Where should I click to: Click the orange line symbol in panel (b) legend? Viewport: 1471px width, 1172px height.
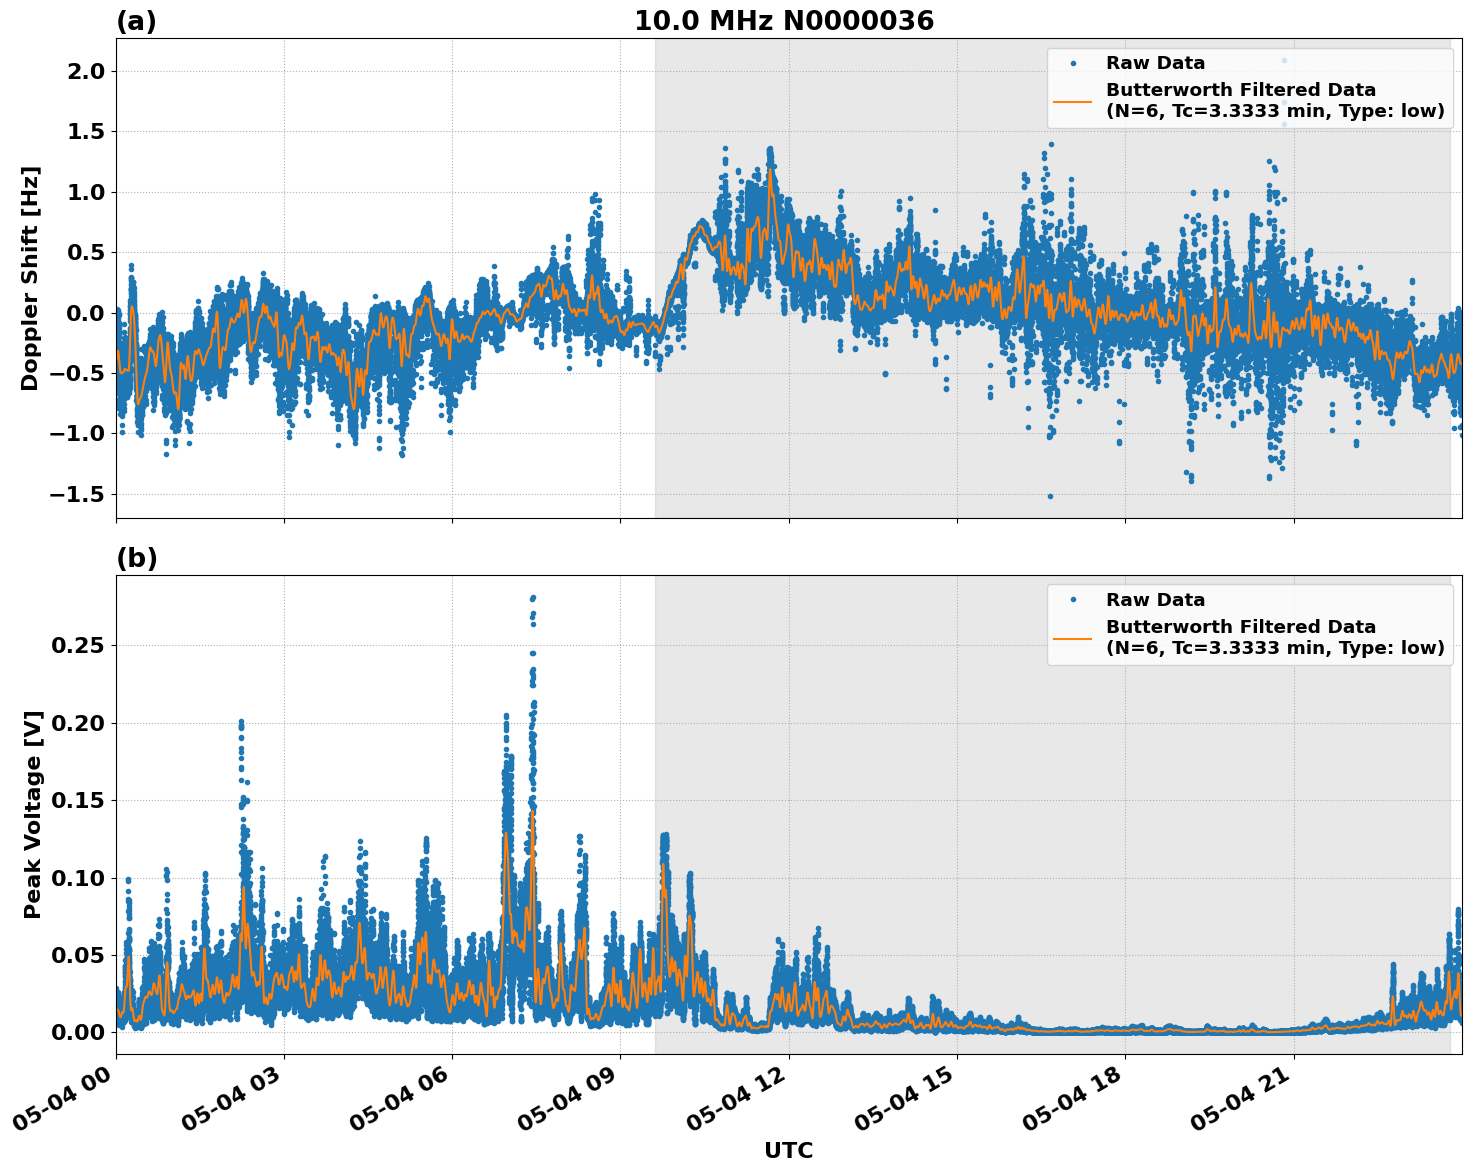click(1073, 638)
